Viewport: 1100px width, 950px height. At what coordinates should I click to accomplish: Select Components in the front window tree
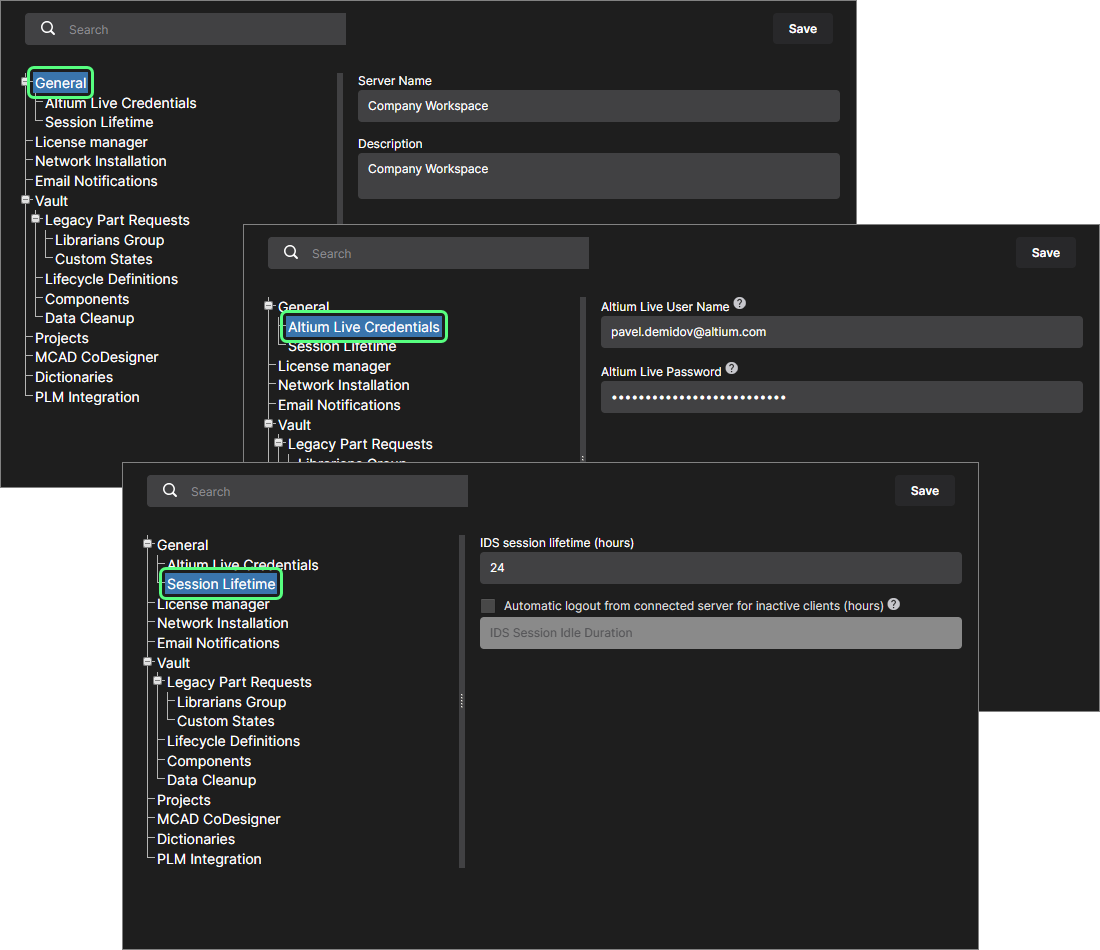pos(208,761)
